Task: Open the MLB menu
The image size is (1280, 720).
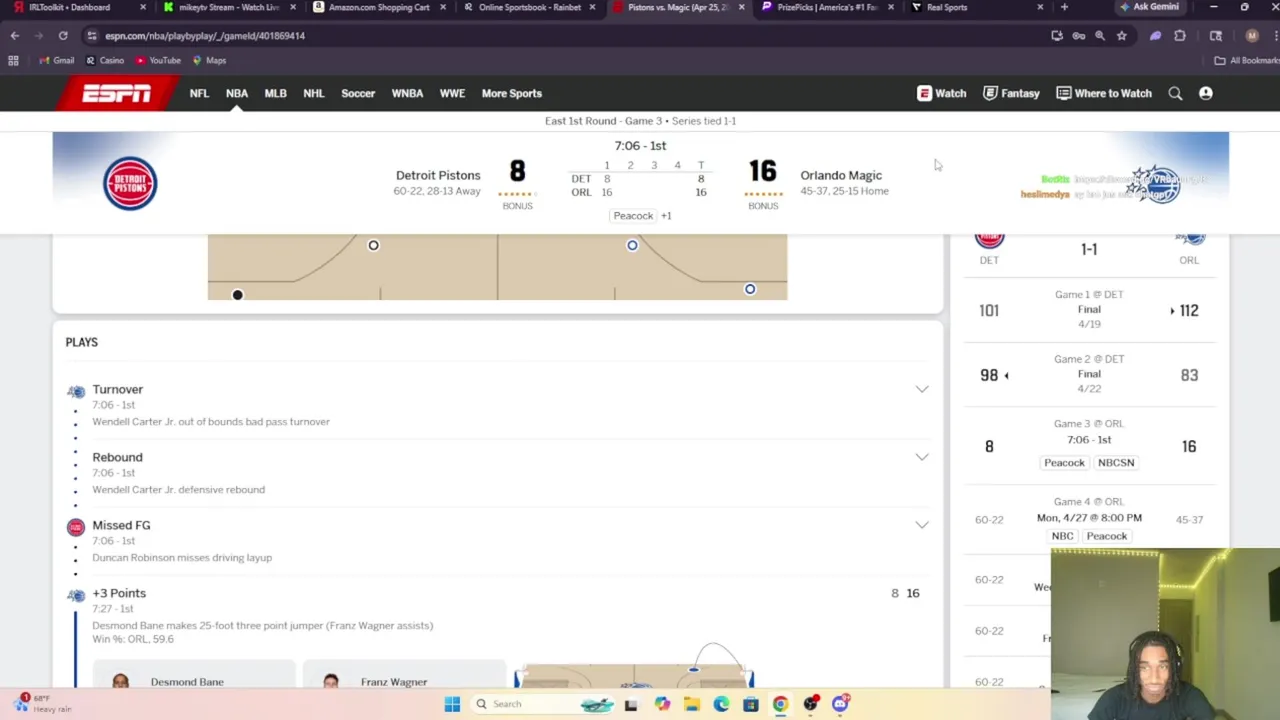Action: [275, 93]
